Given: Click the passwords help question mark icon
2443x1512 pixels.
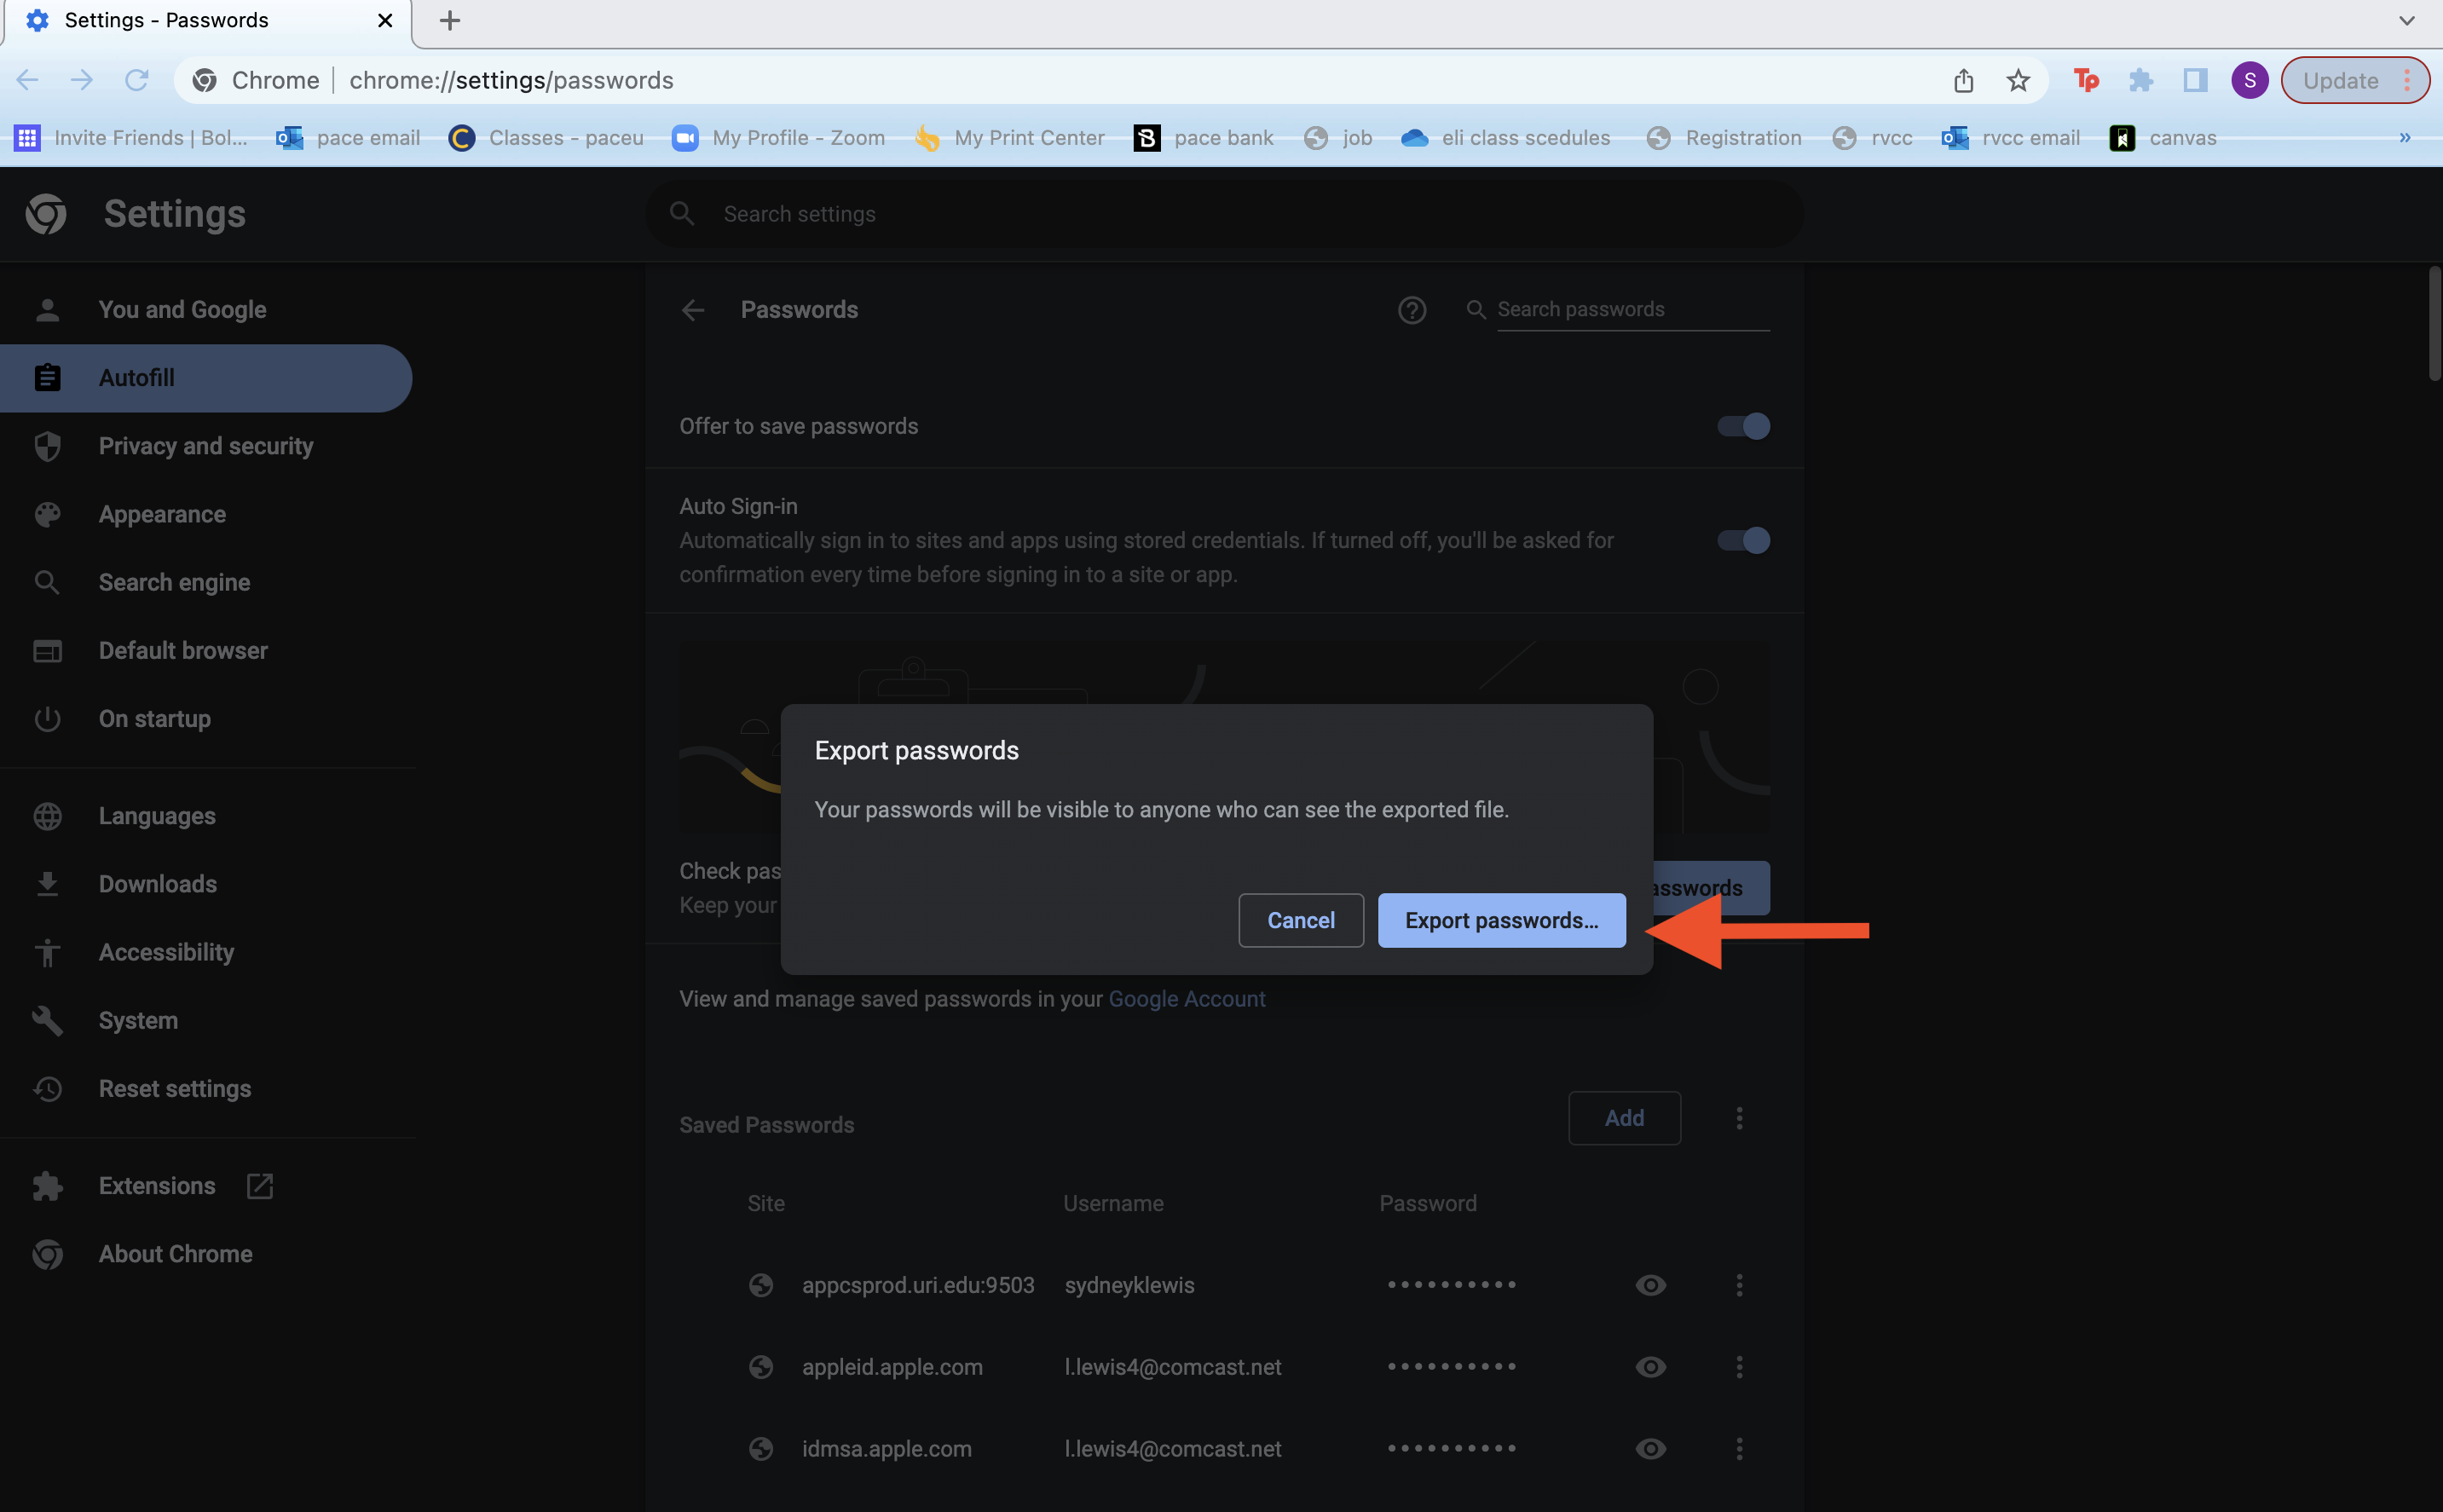Looking at the screenshot, I should point(1411,310).
